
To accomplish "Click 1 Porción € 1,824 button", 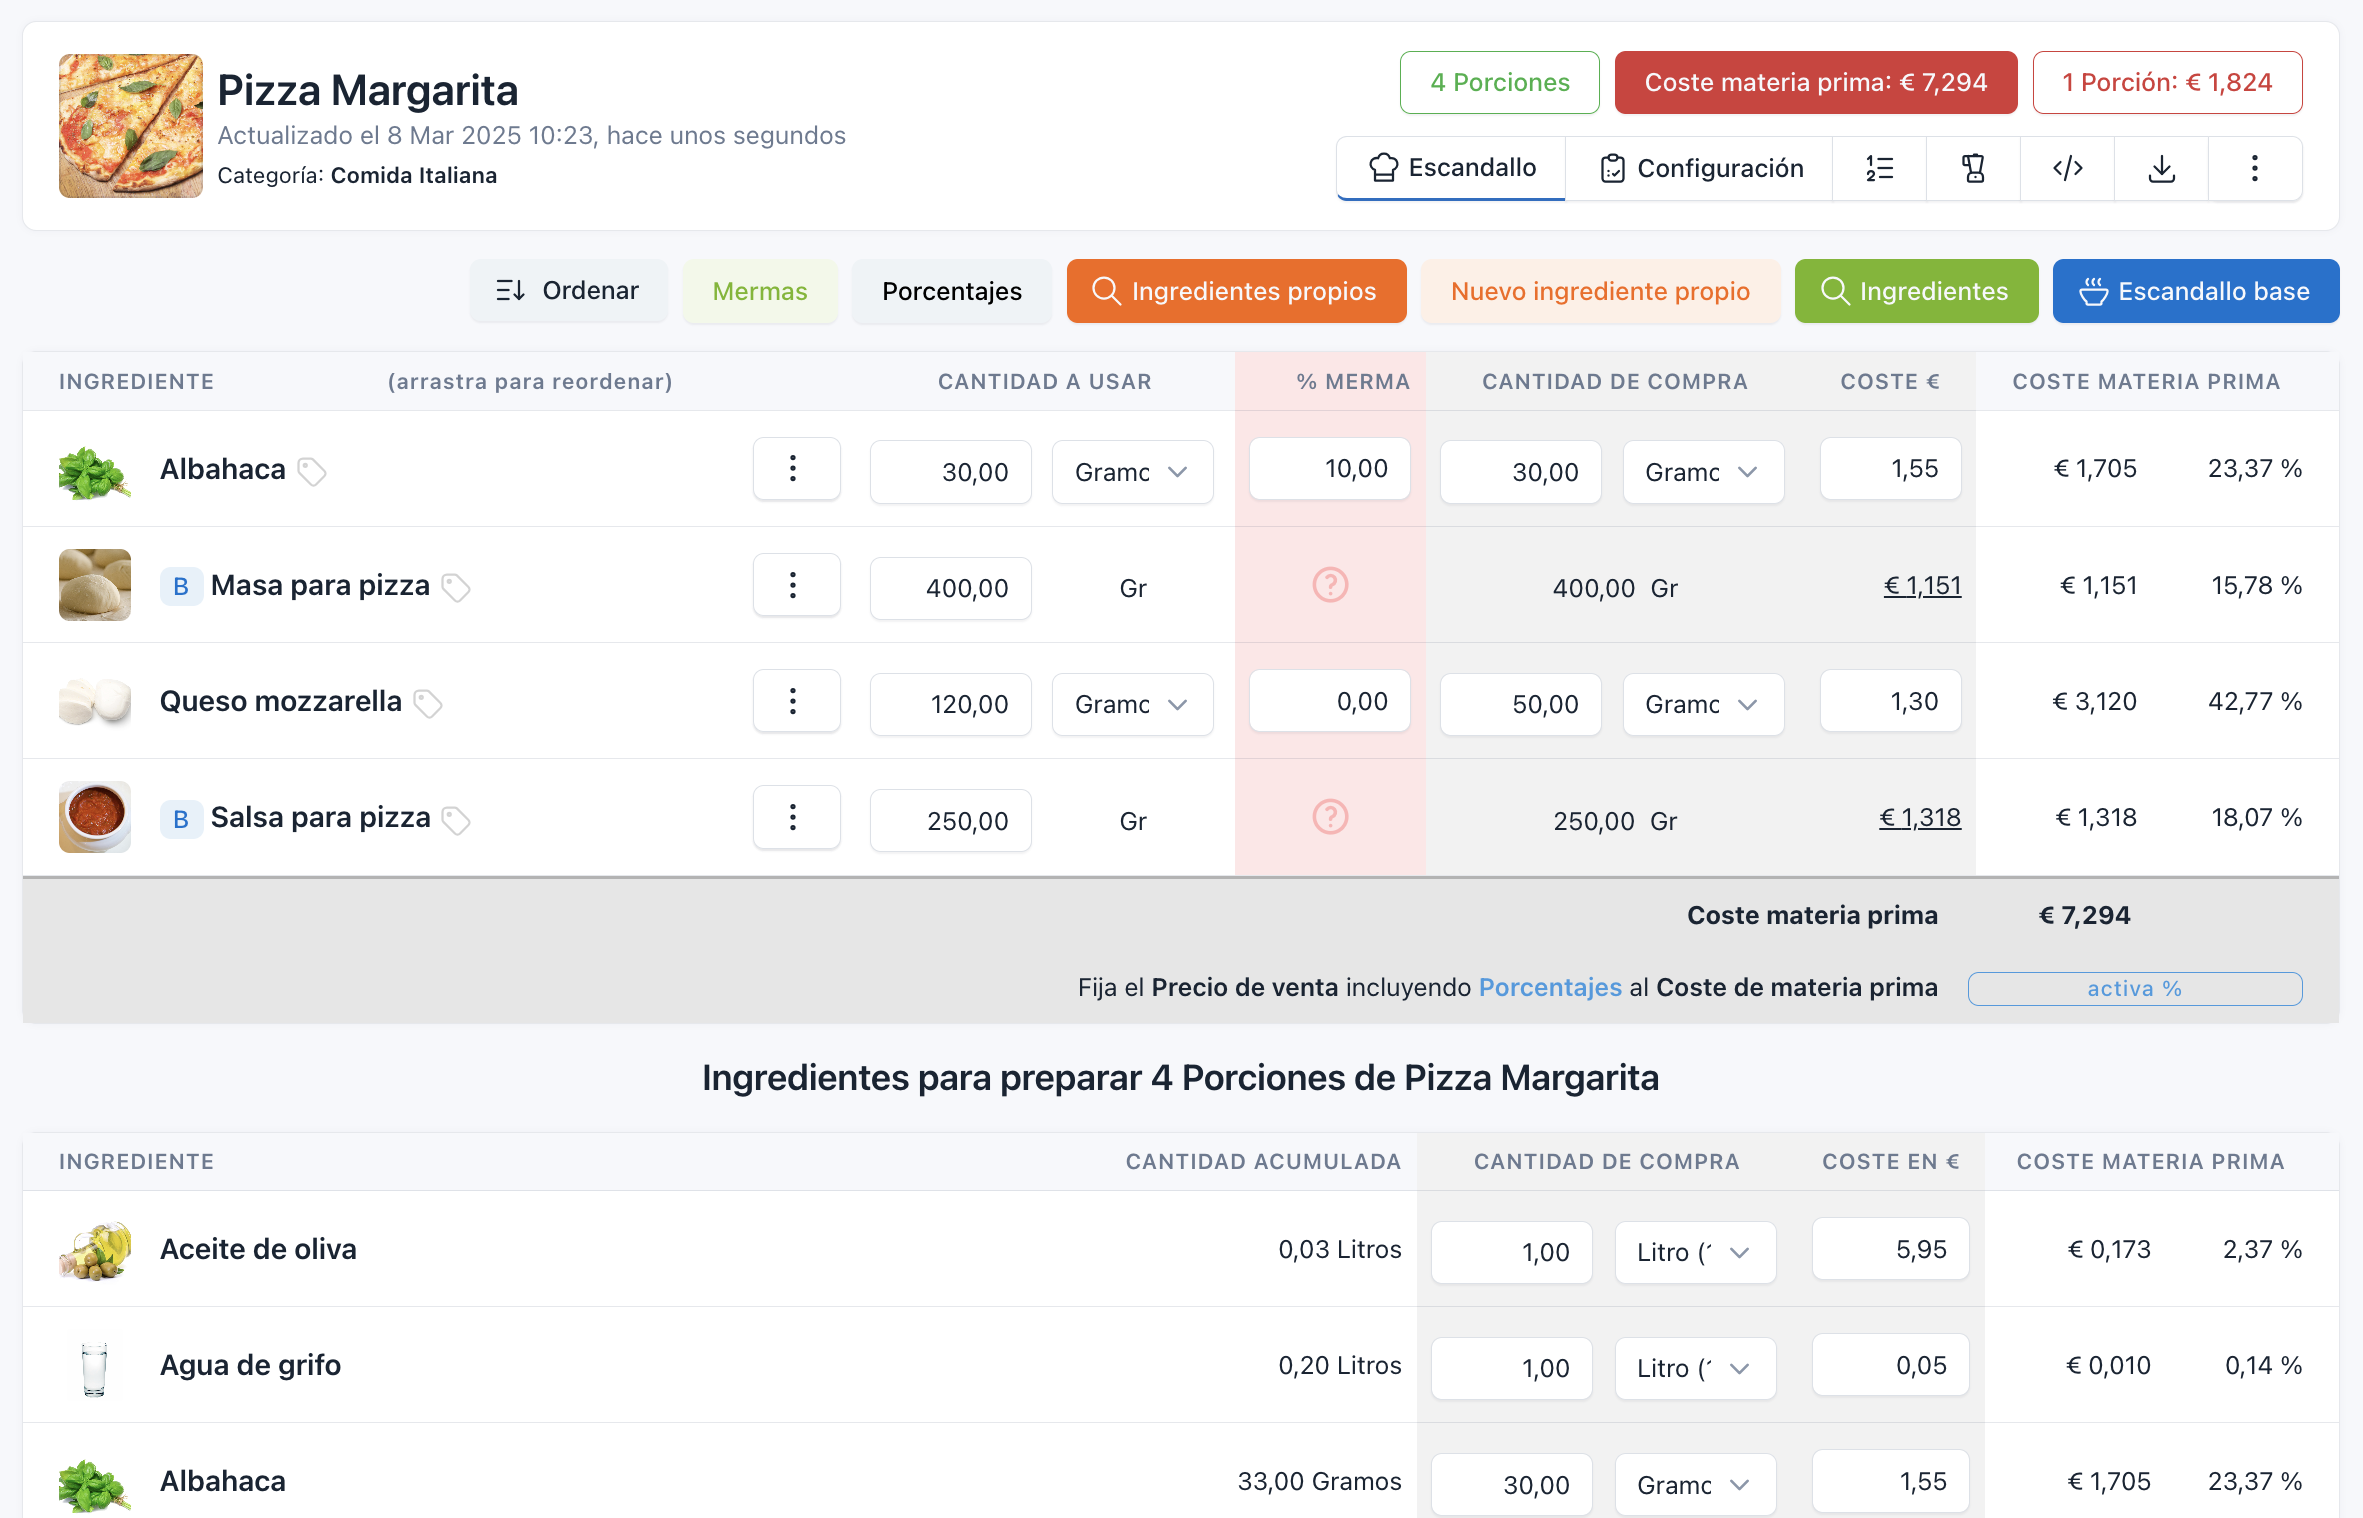I will pos(2167,82).
